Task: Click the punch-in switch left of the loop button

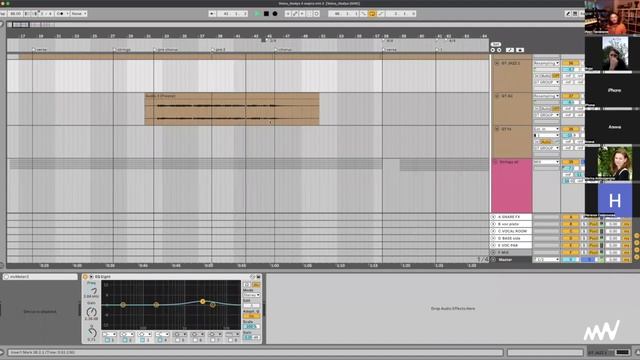Action: (363, 13)
